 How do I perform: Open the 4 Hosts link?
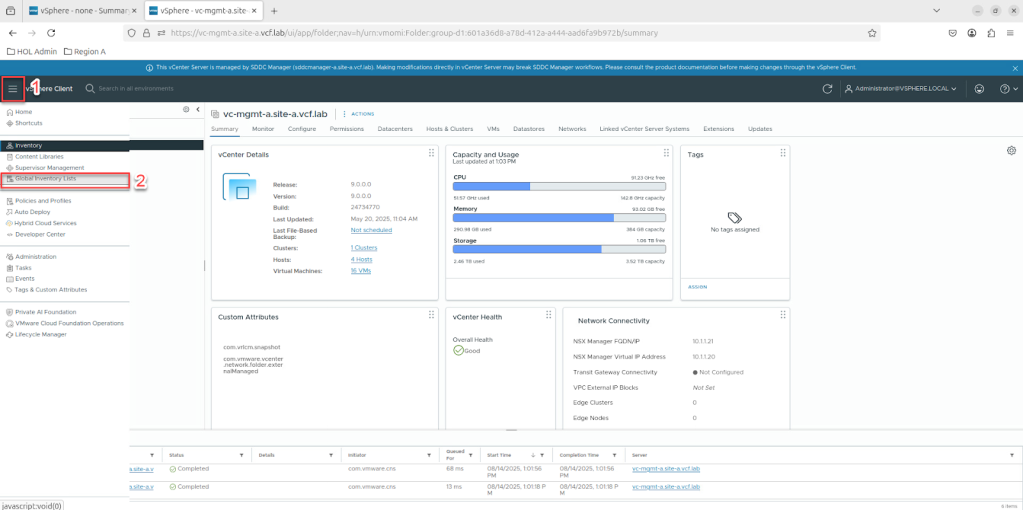click(x=361, y=260)
